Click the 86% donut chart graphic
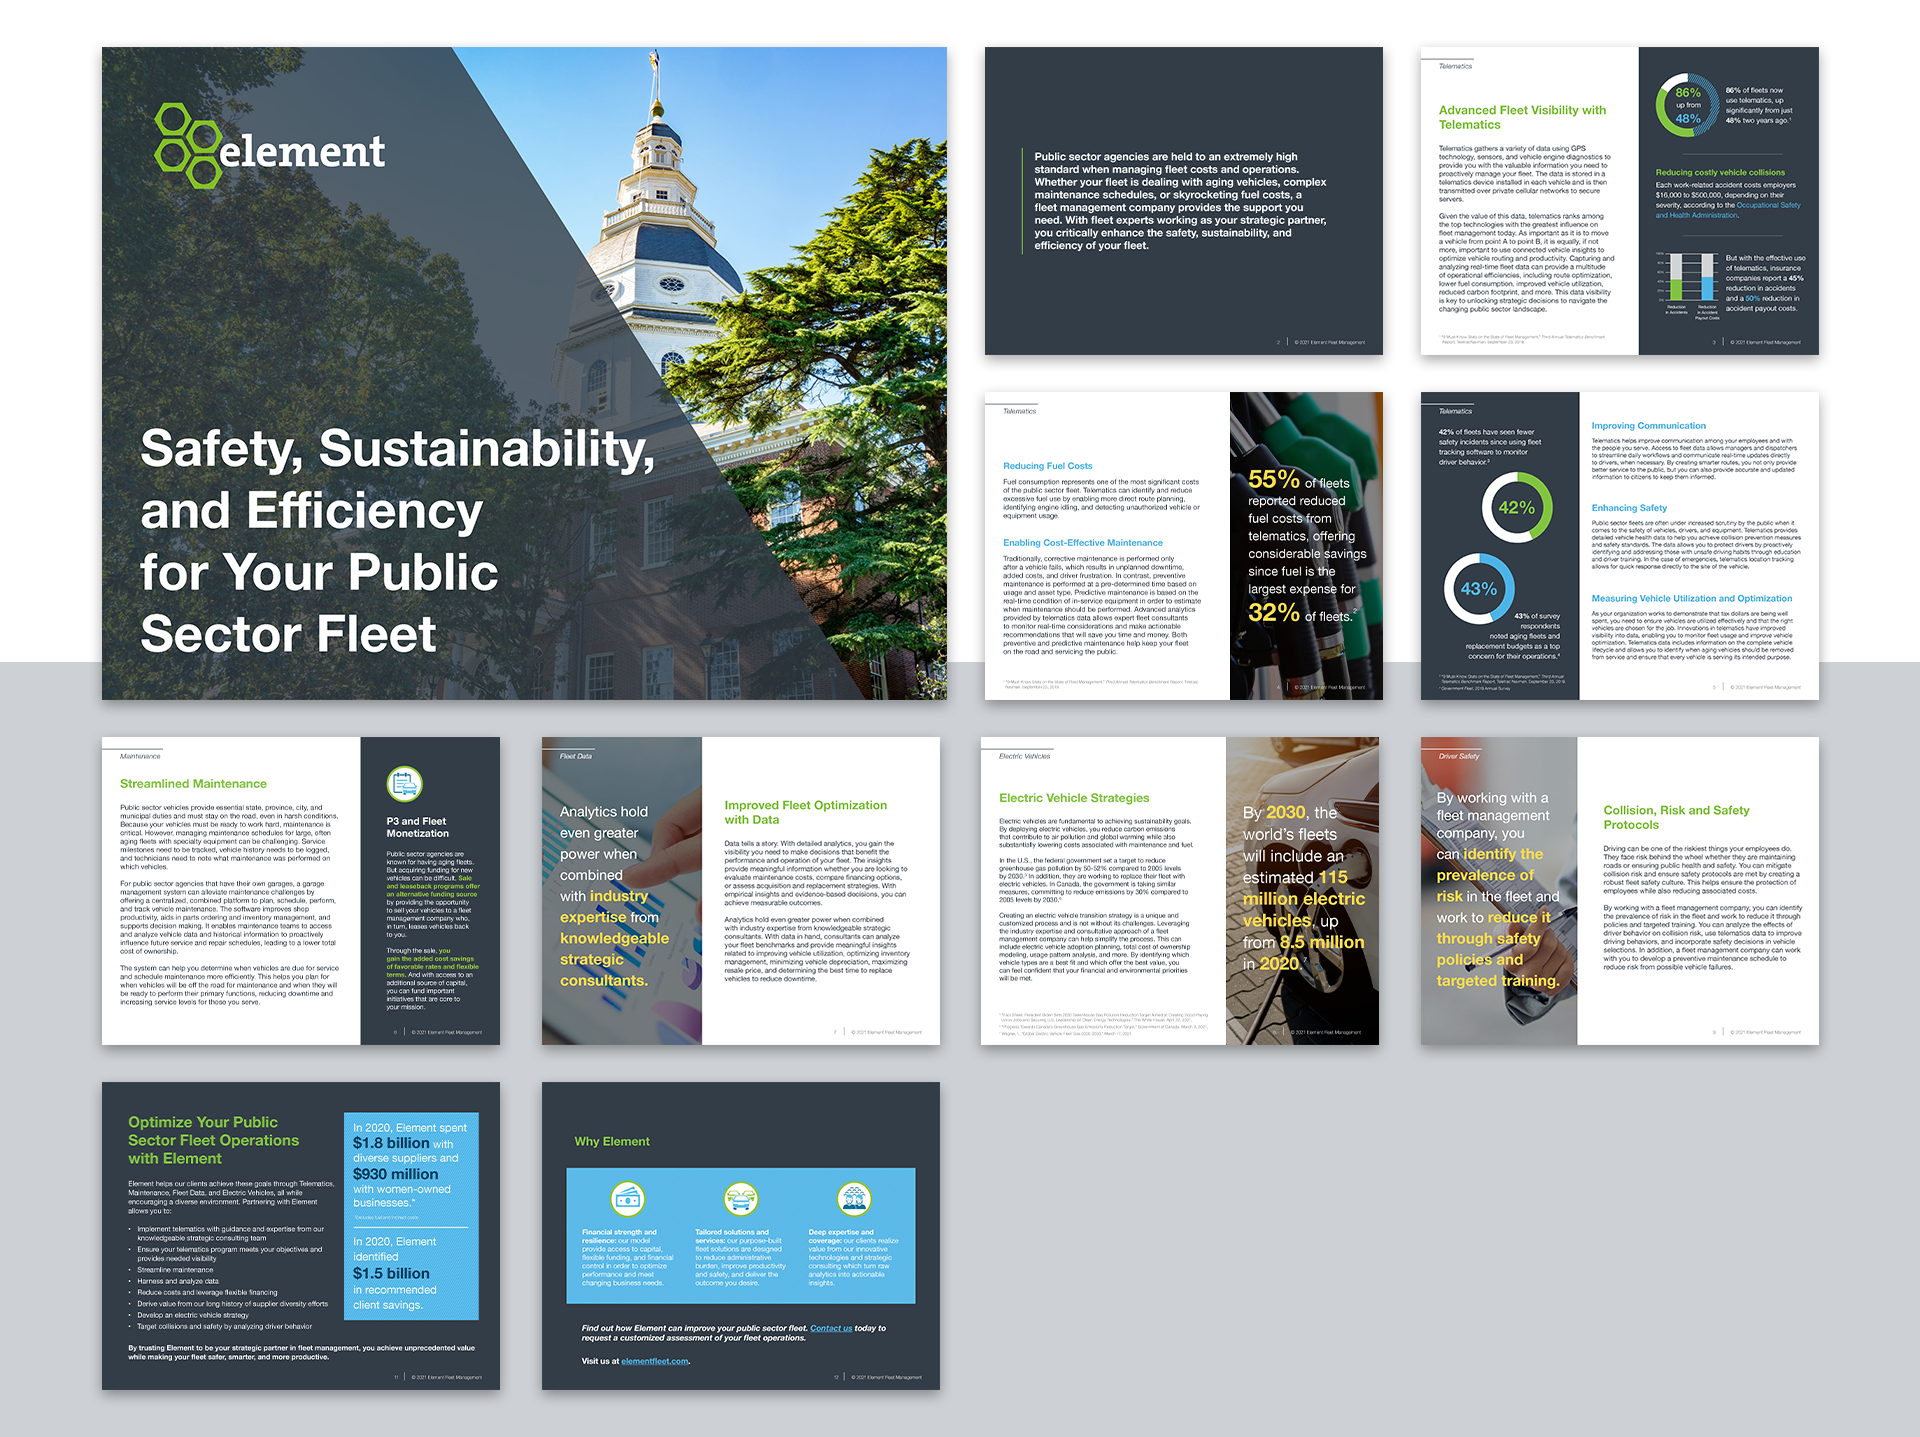 [1687, 105]
